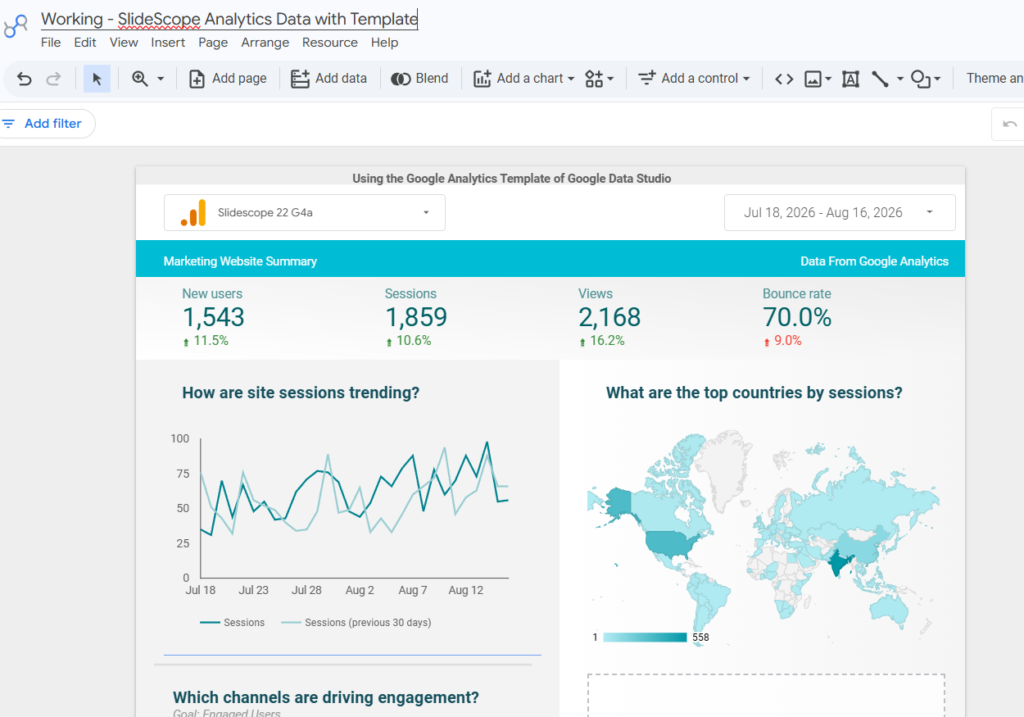This screenshot has width=1024, height=717.
Task: Click the URL embed code icon
Action: 784,79
